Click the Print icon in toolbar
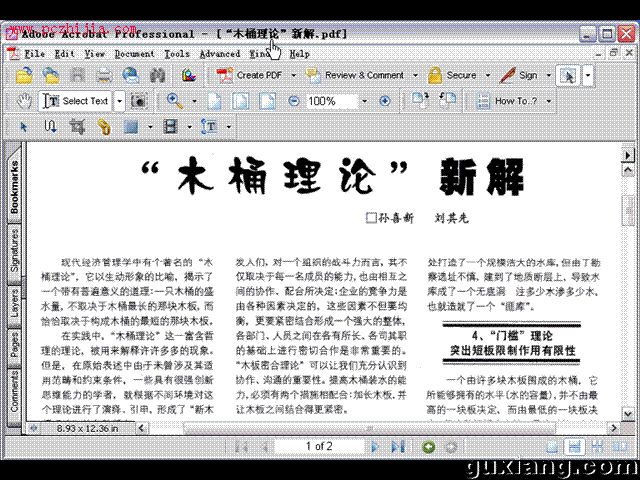 [104, 76]
